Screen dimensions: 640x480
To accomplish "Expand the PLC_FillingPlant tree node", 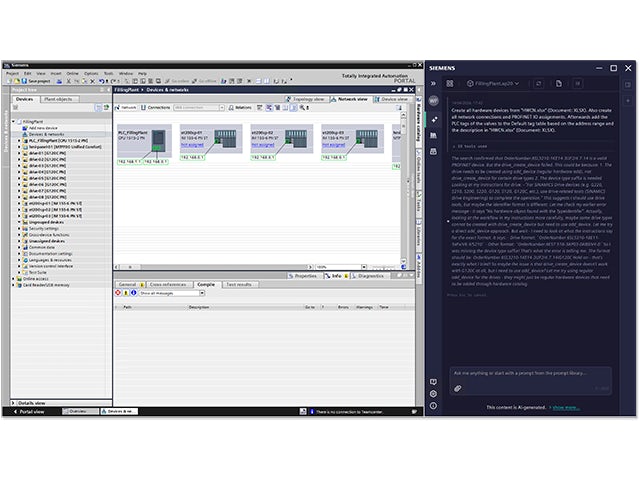I will pyautogui.click(x=19, y=140).
